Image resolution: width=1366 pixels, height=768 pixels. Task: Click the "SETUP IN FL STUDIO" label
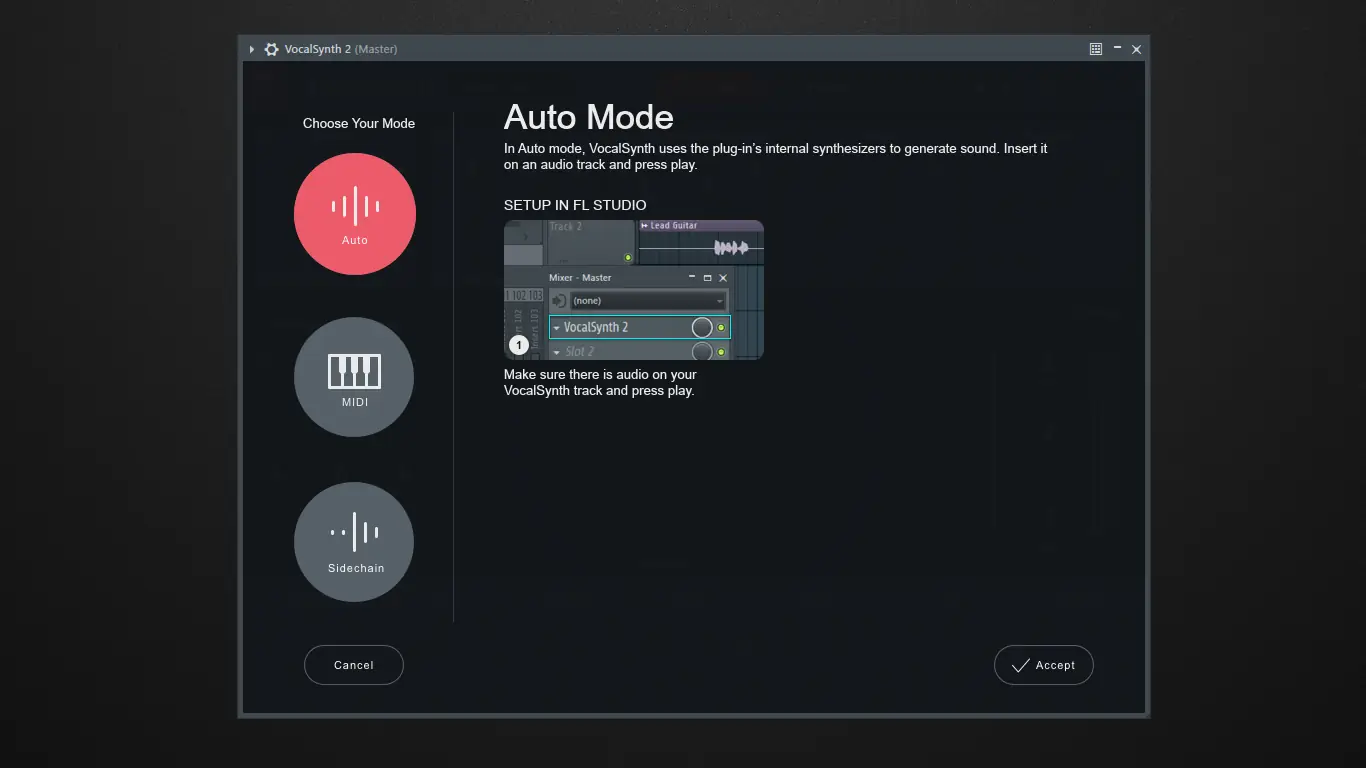coord(575,205)
